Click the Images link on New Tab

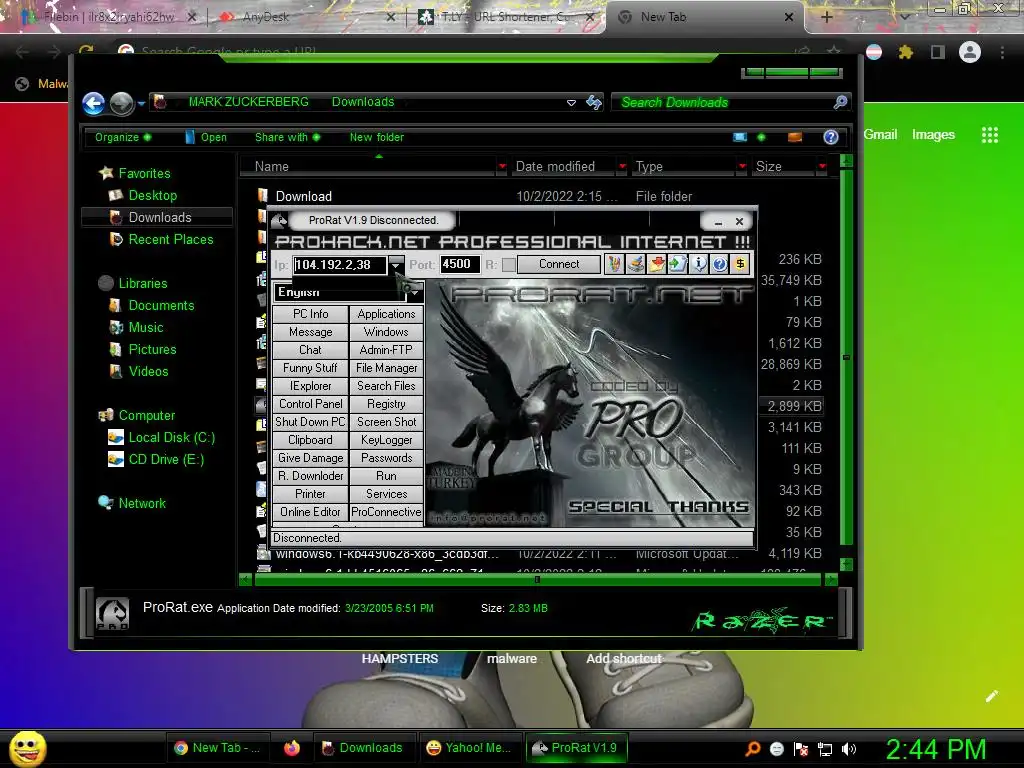[x=933, y=135]
